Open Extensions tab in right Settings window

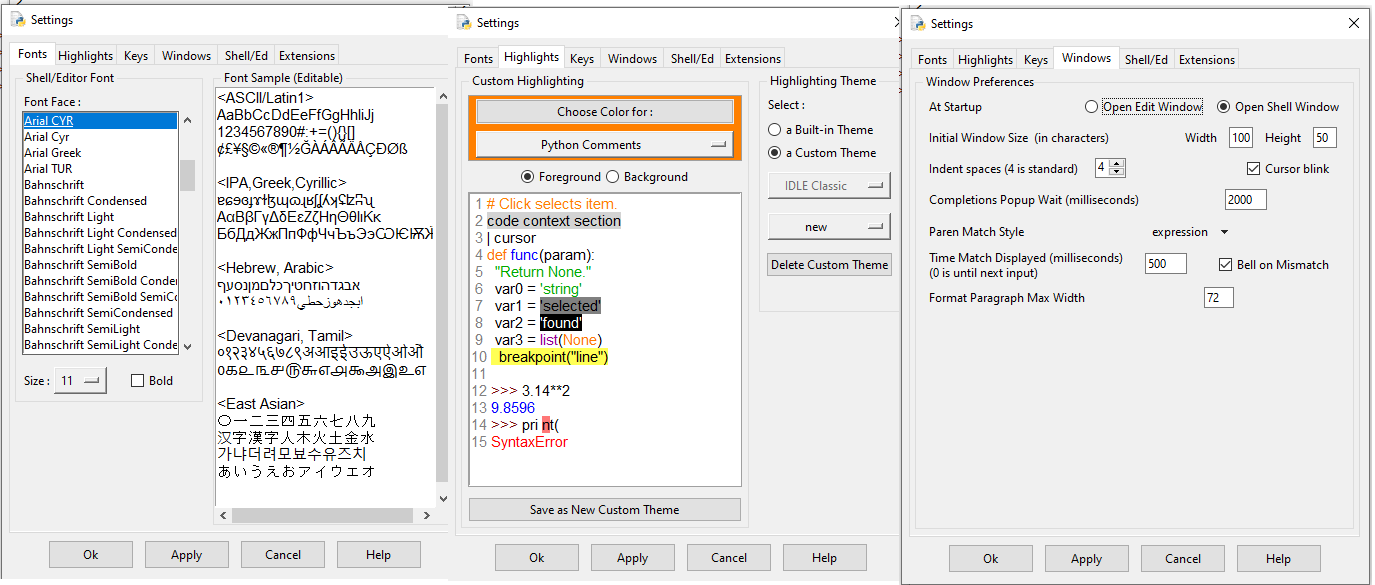[x=1207, y=60]
